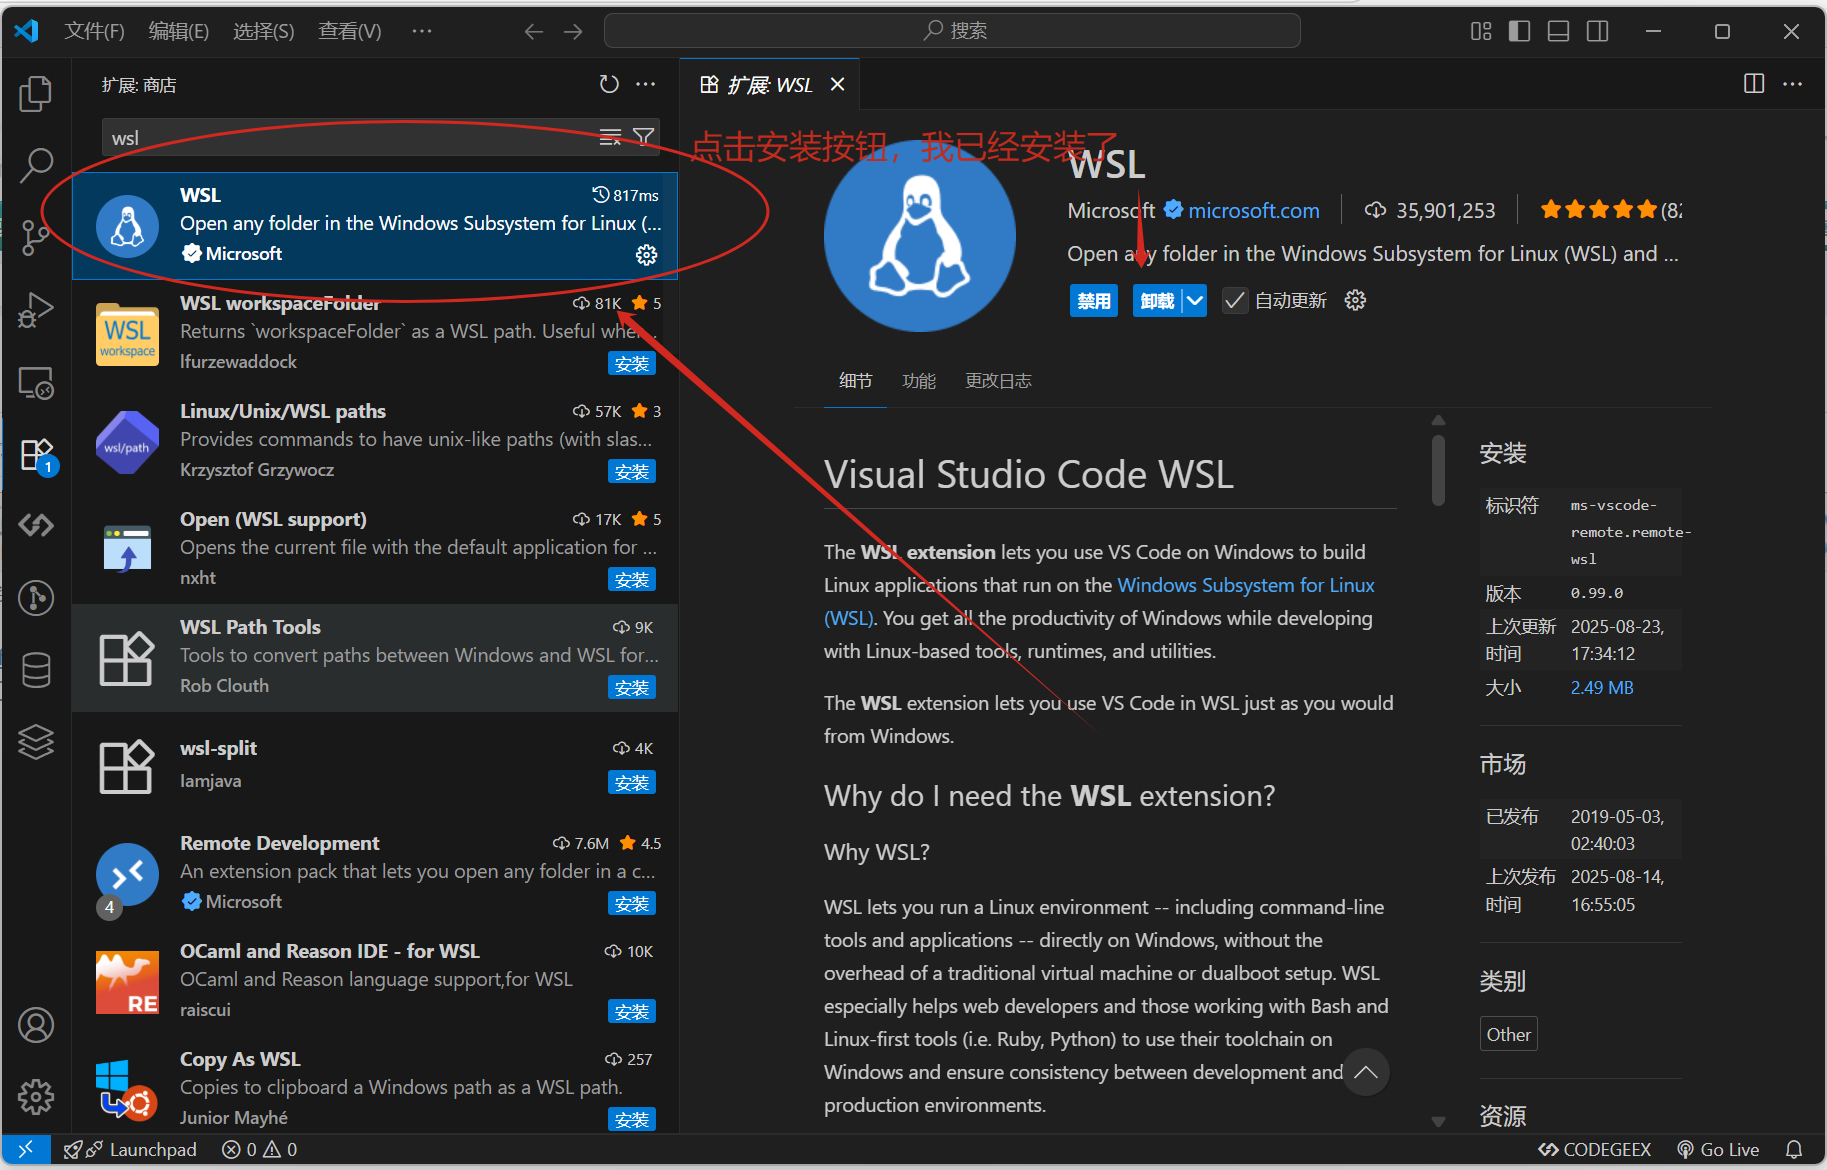Uninstall the WSL extension
This screenshot has width=1827, height=1170.
(x=1157, y=301)
